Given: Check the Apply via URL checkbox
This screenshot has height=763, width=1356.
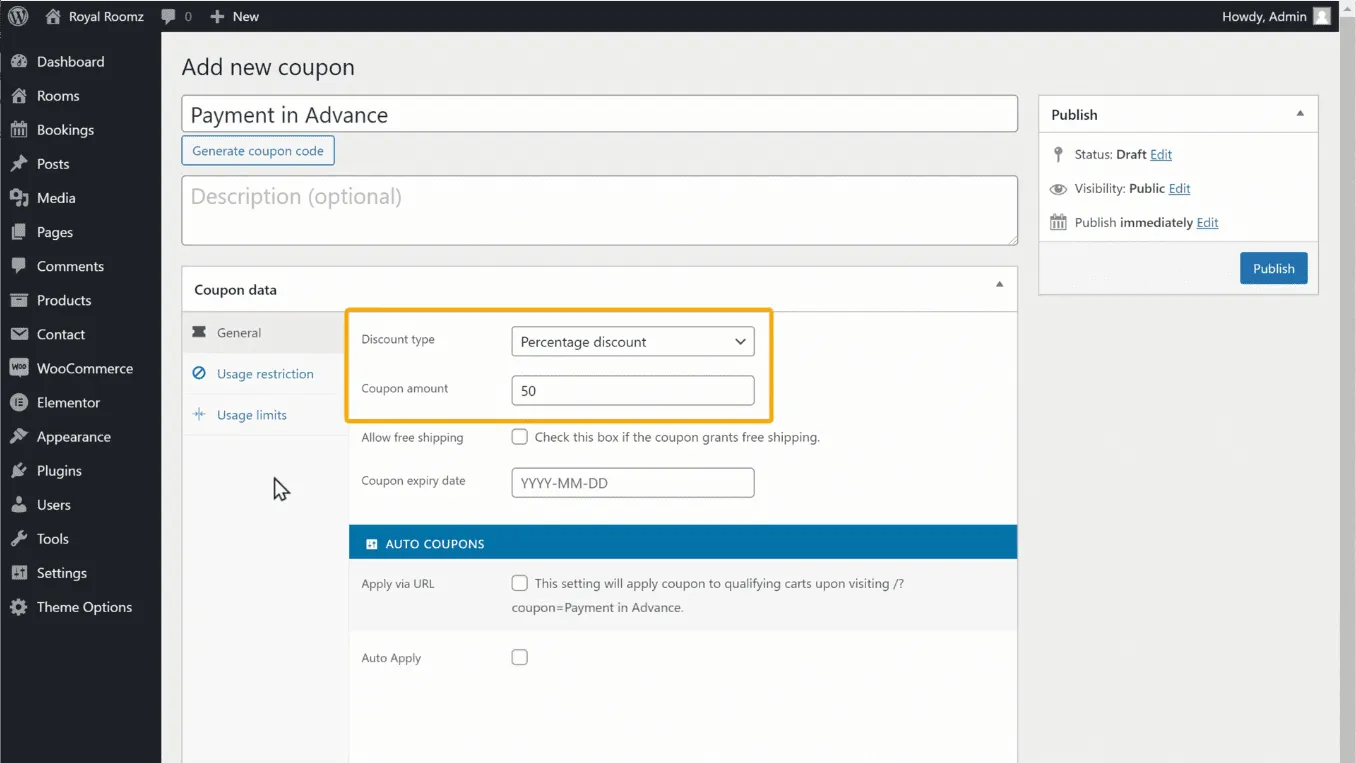Looking at the screenshot, I should pos(519,583).
